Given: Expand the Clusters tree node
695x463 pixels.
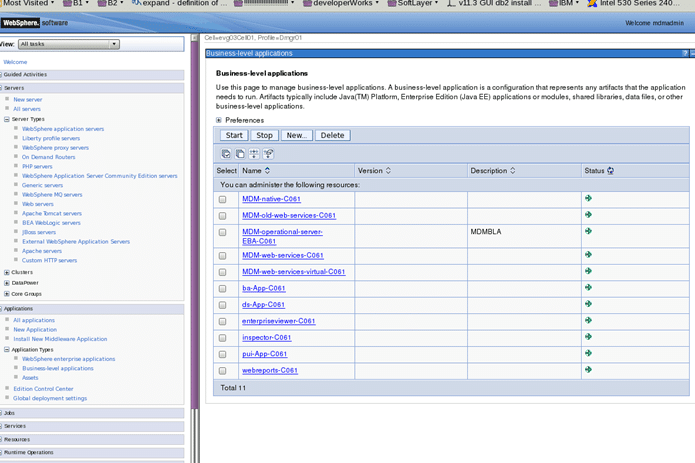Looking at the screenshot, I should (x=7, y=272).
